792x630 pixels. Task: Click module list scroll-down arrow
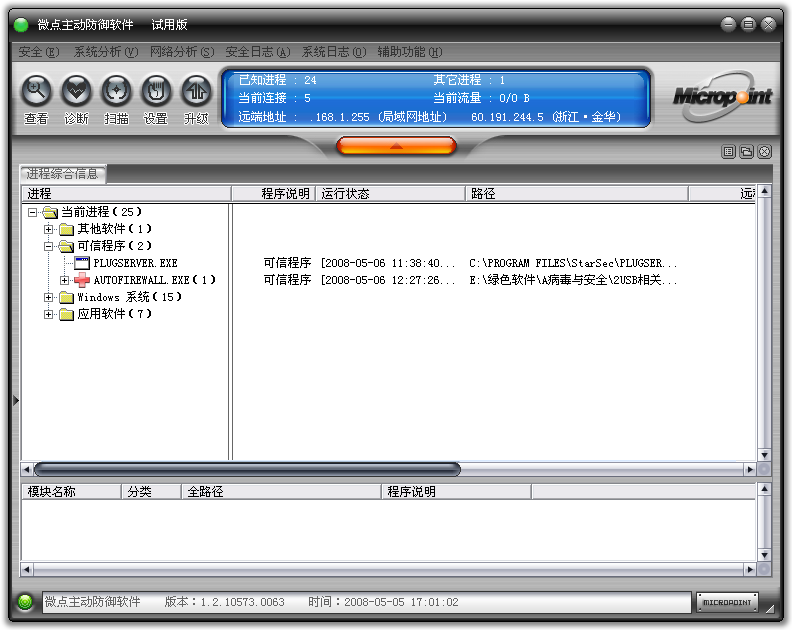[x=765, y=555]
